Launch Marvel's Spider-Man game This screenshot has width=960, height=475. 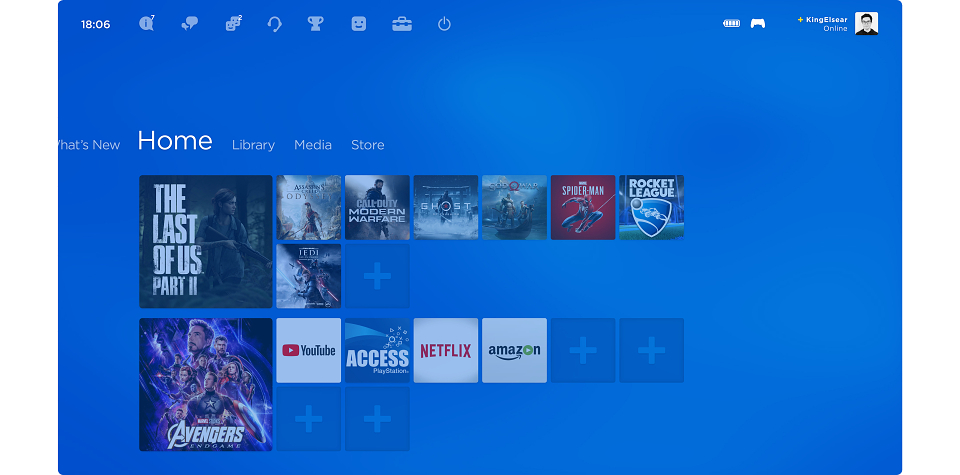coord(583,208)
